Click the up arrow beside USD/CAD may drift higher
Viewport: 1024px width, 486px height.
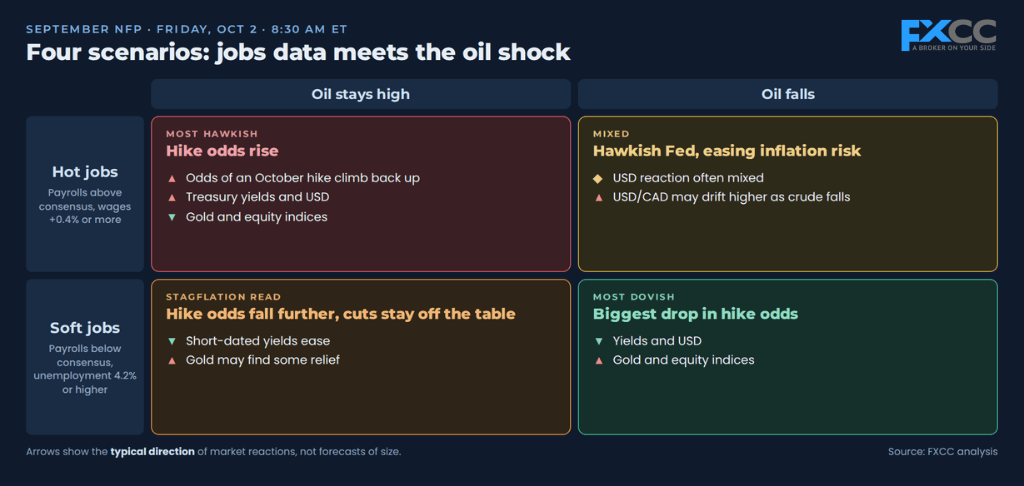(x=598, y=197)
